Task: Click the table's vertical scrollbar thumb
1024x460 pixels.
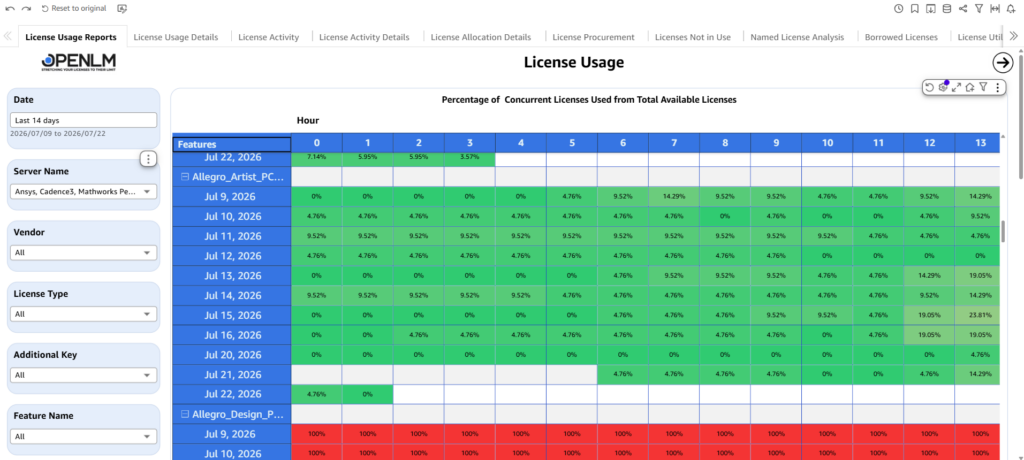Action: (1002, 231)
